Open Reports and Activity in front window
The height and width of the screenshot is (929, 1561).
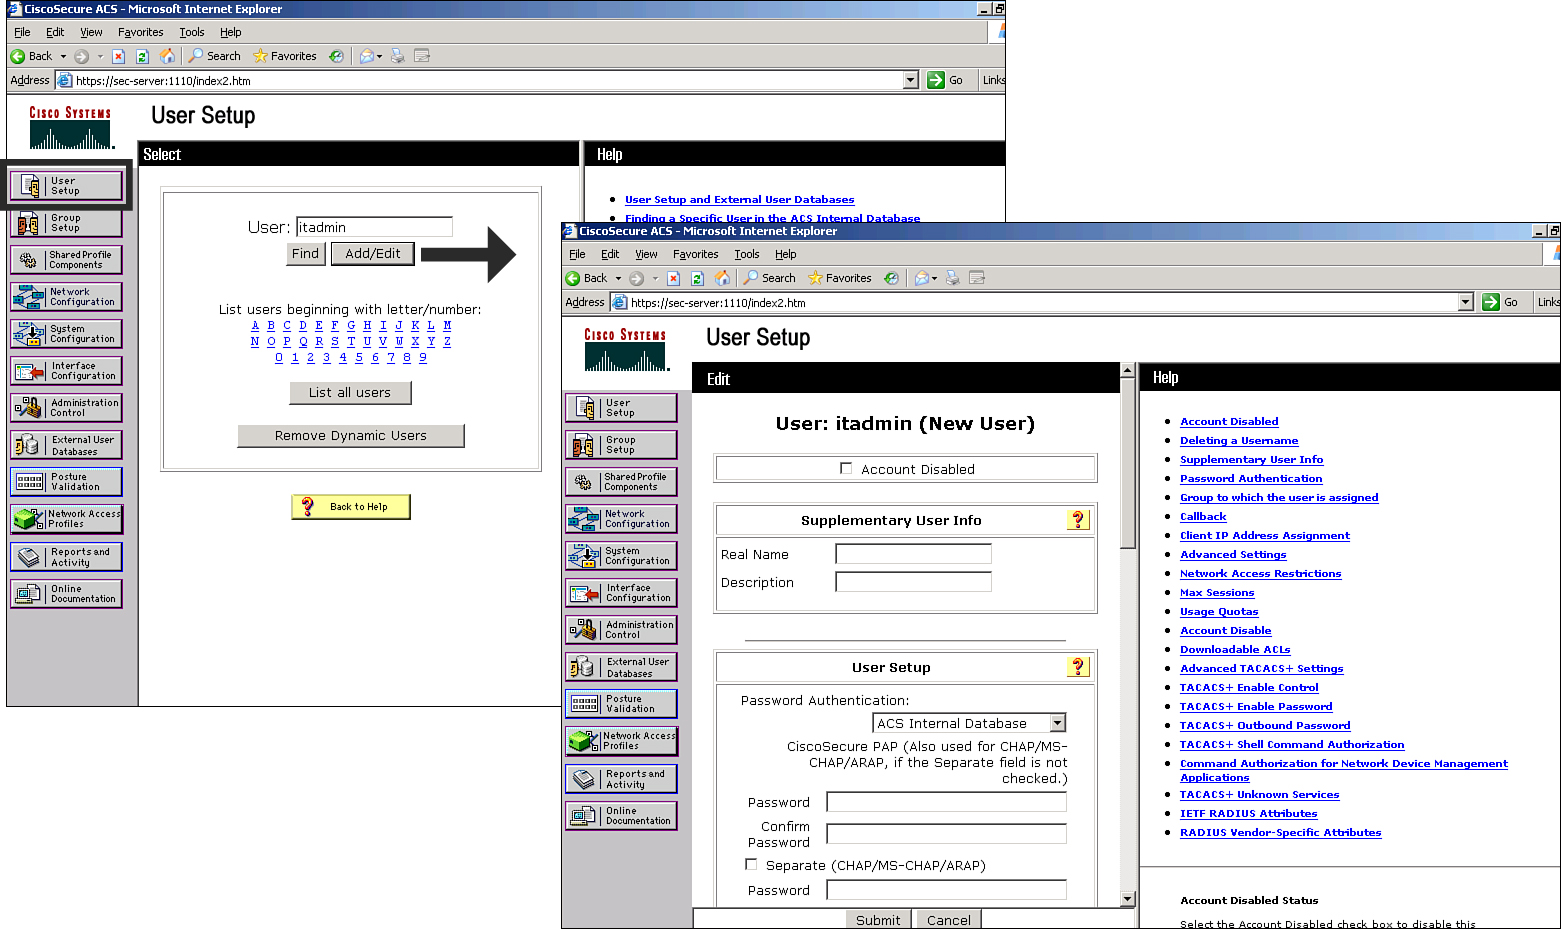[621, 779]
